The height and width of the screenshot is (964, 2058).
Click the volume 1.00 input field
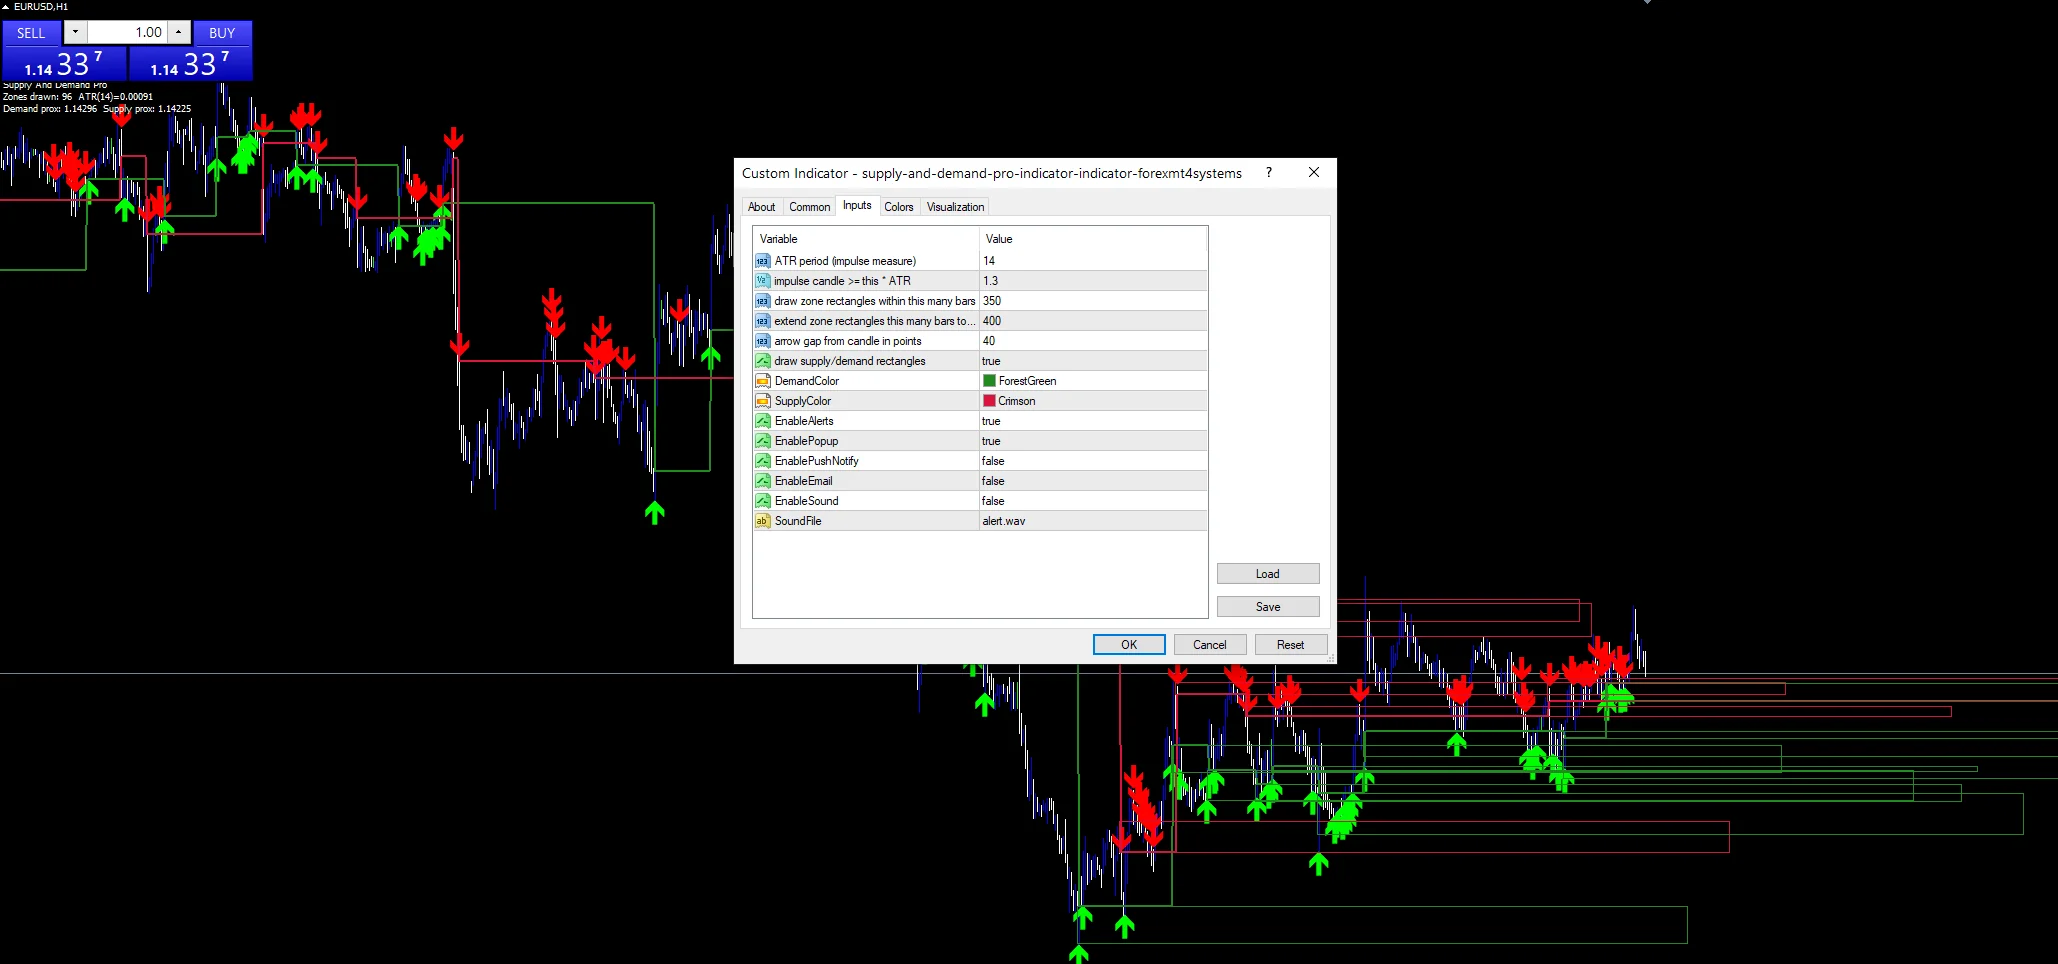pyautogui.click(x=127, y=32)
